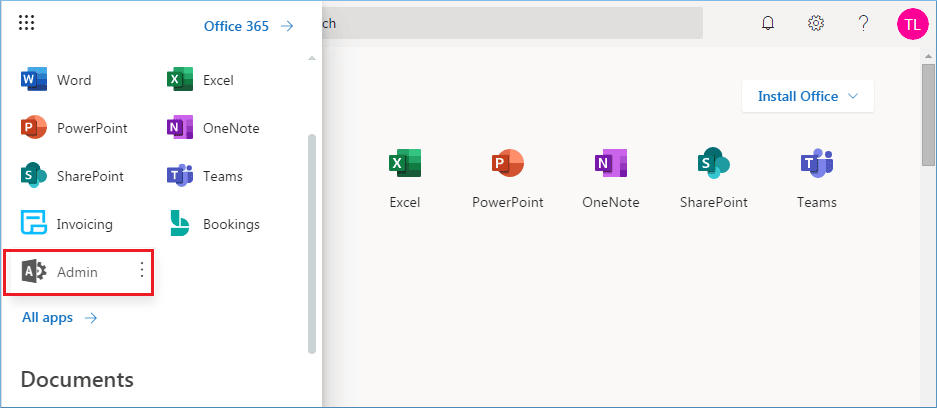Image resolution: width=937 pixels, height=408 pixels.
Task: Open the Admin center app
Action: click(x=60, y=272)
